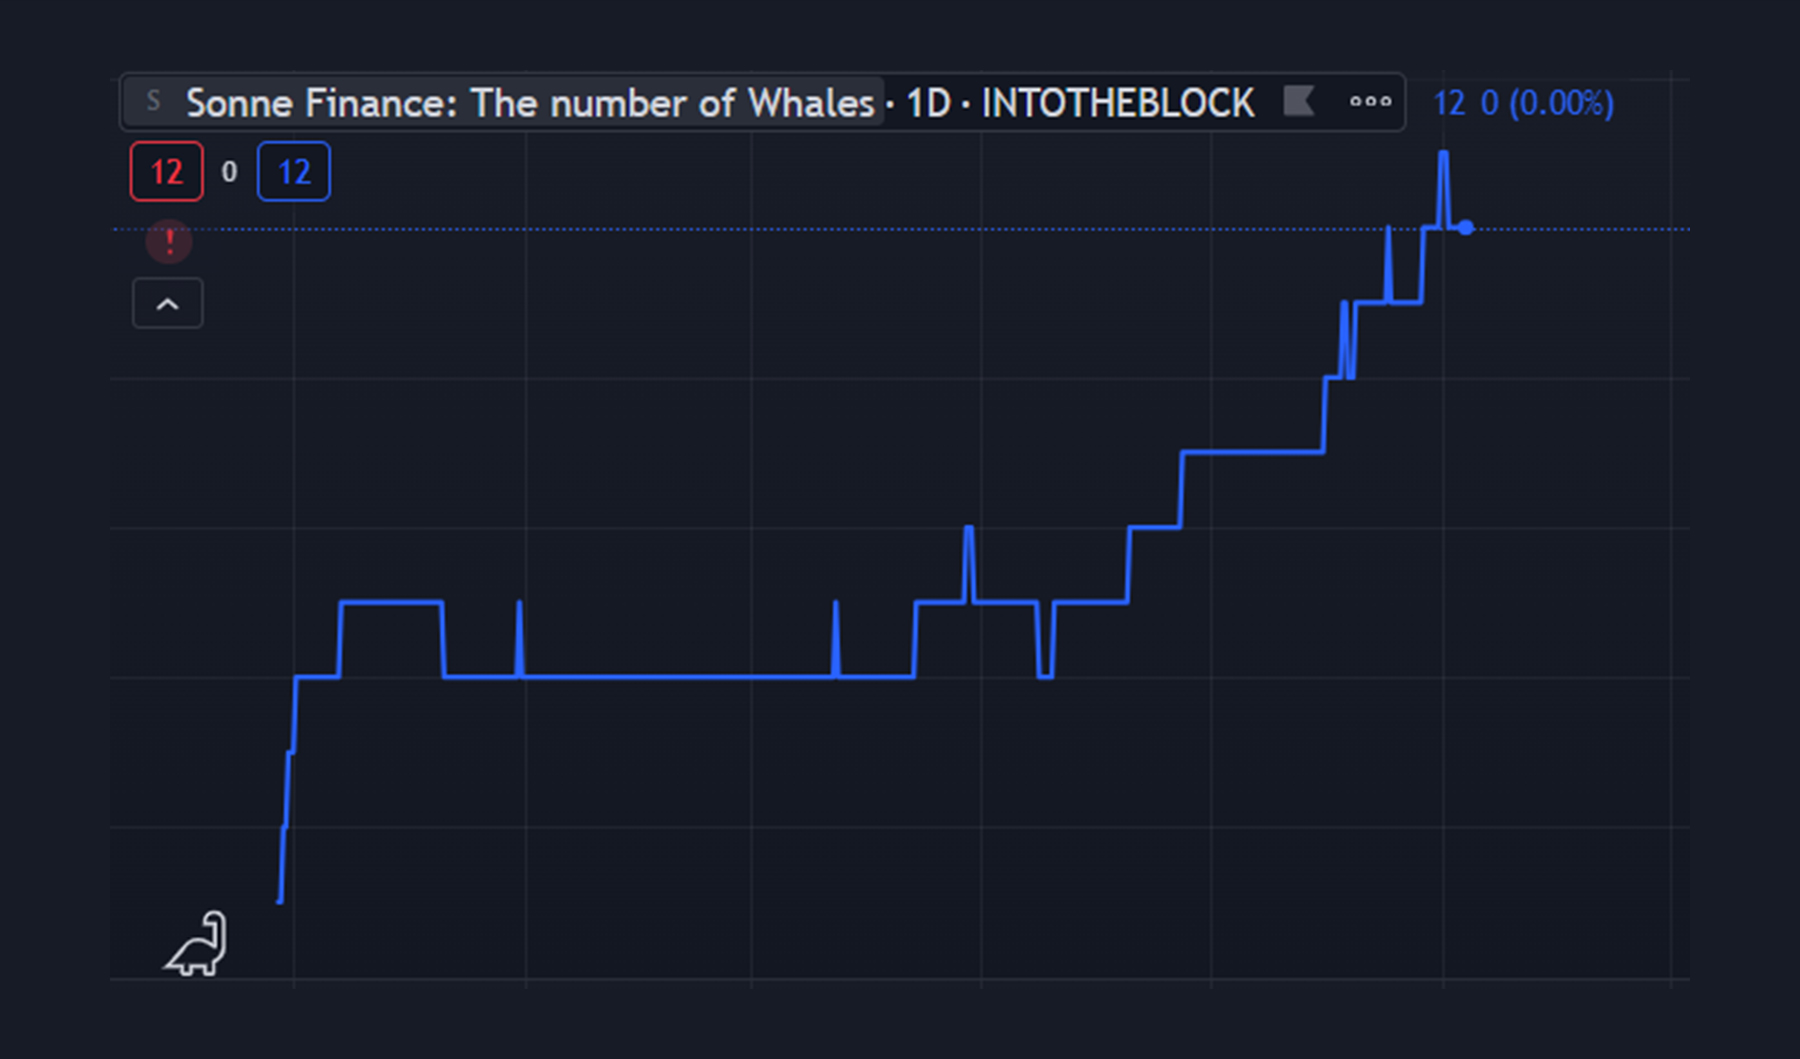1800x1059 pixels.
Task: Click the 0 spread value between boxes
Action: (x=229, y=172)
